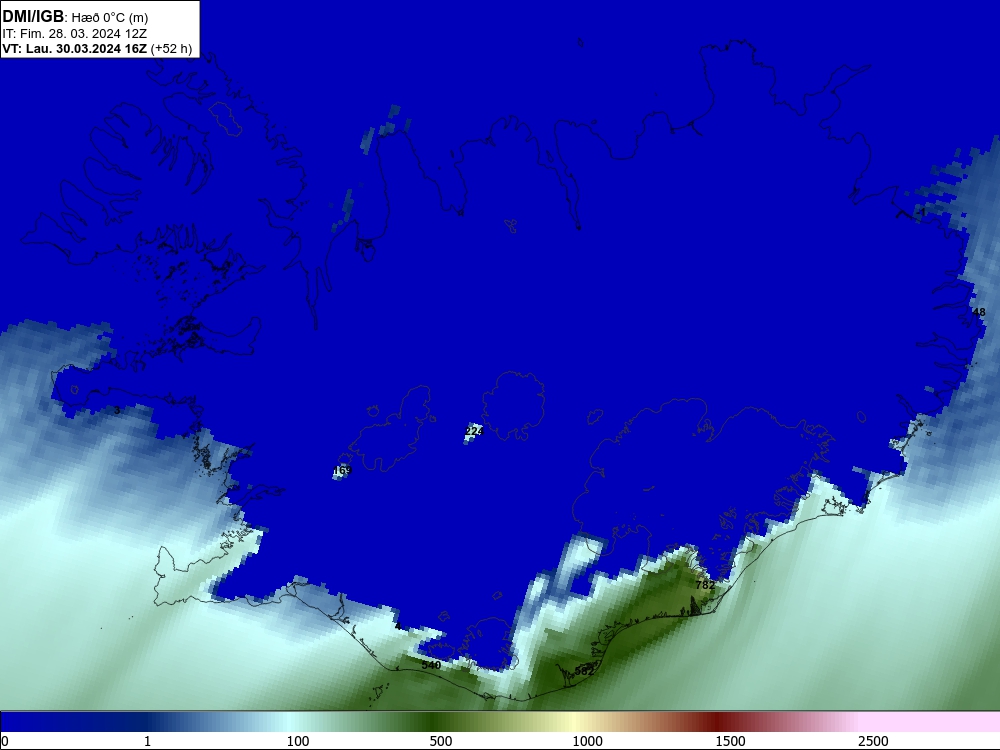
Task: Click the '540' height label on the map
Action: (x=431, y=665)
